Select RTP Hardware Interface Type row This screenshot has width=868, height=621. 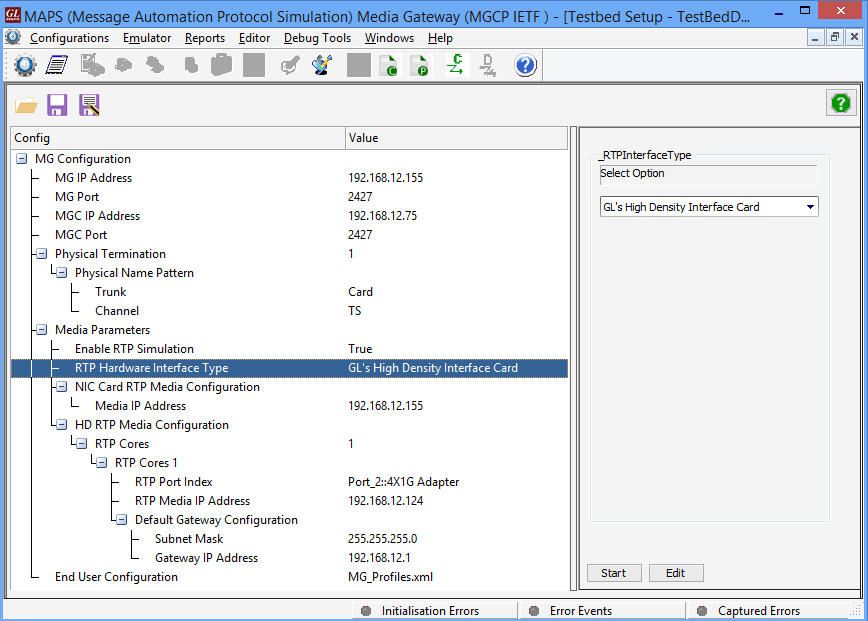290,368
